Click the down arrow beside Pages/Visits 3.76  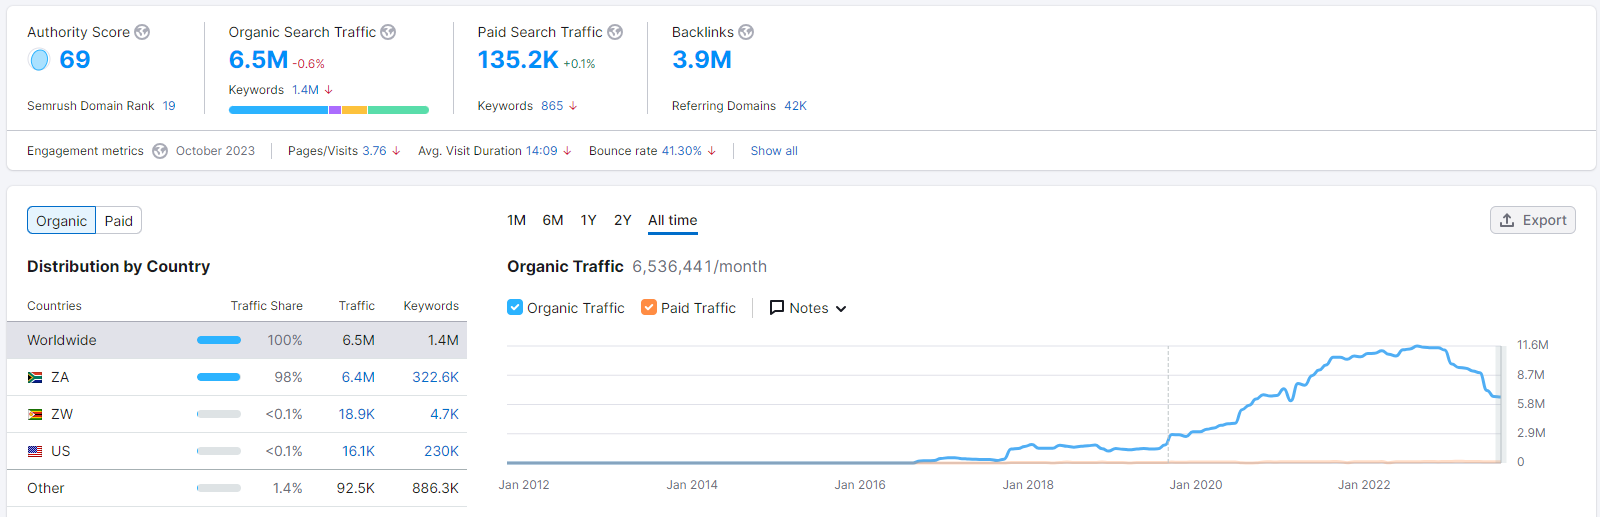[x=396, y=151]
